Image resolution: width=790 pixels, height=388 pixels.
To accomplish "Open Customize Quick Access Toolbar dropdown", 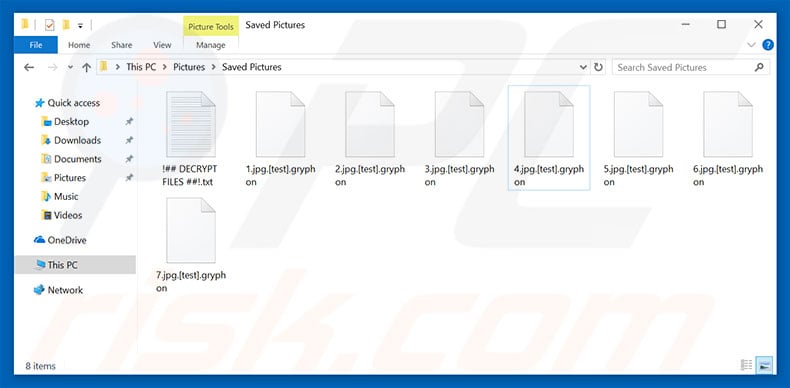I will pos(80,25).
